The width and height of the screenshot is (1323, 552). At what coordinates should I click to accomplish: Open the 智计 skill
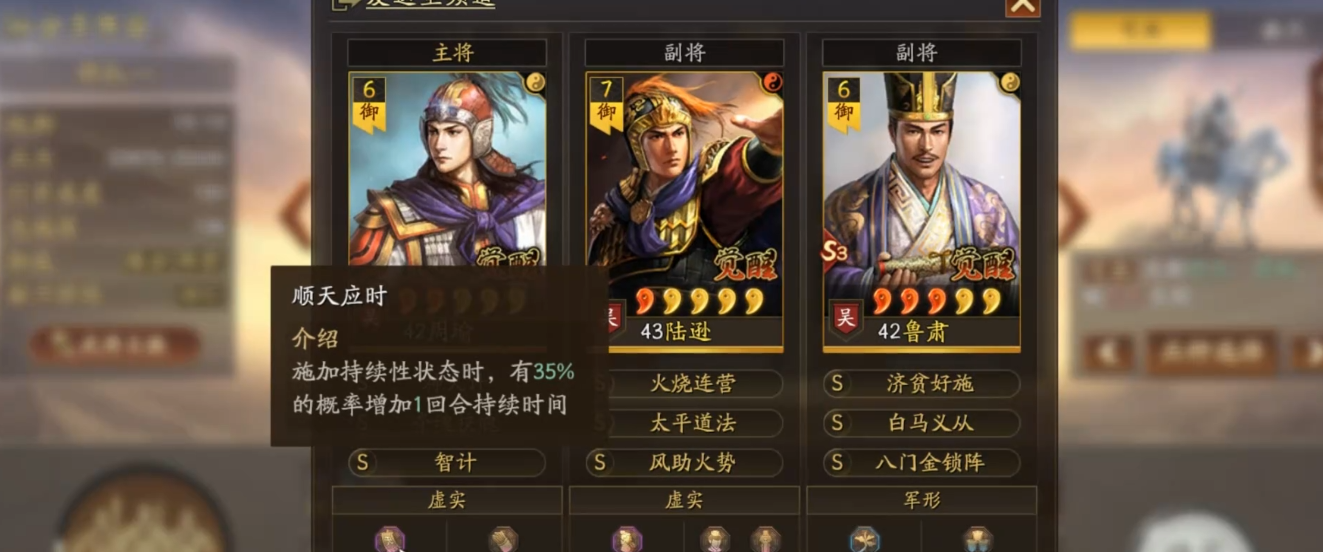coord(447,463)
